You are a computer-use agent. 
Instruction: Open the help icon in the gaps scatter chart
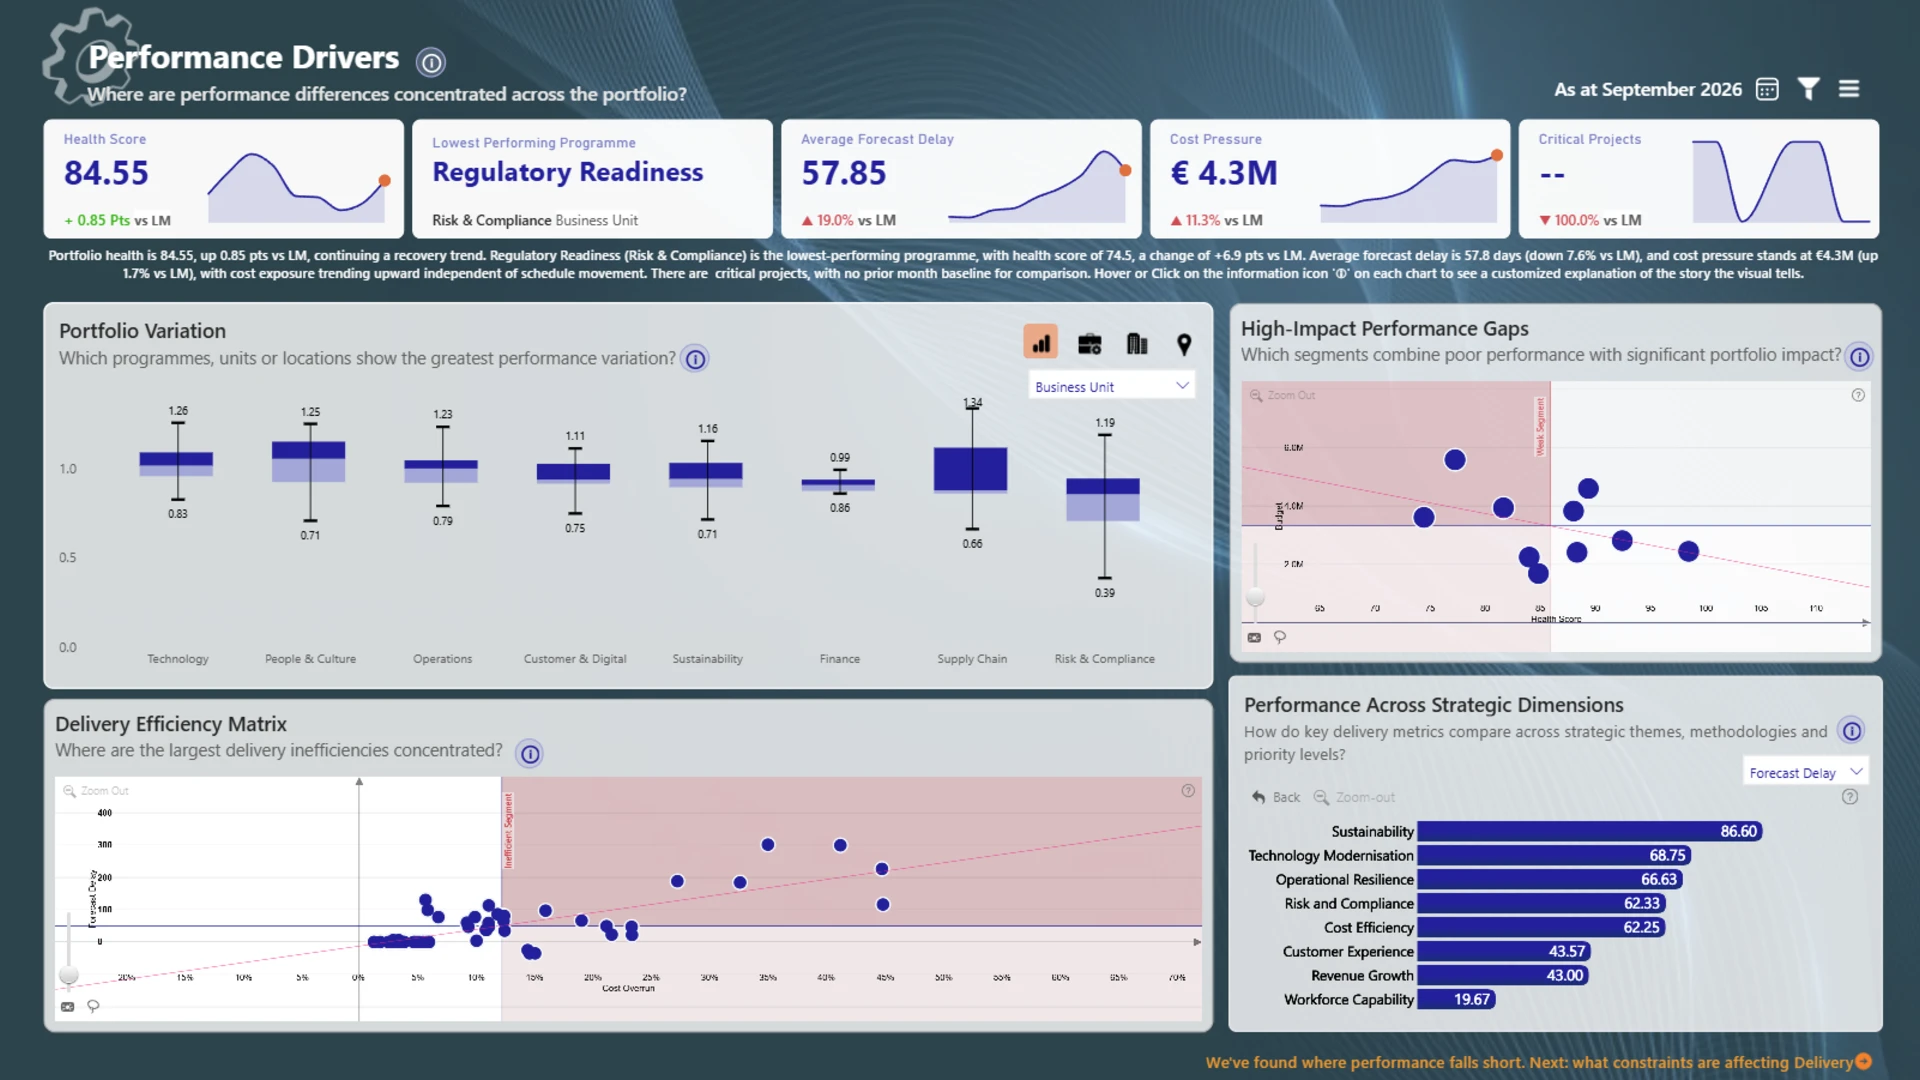tap(1858, 395)
